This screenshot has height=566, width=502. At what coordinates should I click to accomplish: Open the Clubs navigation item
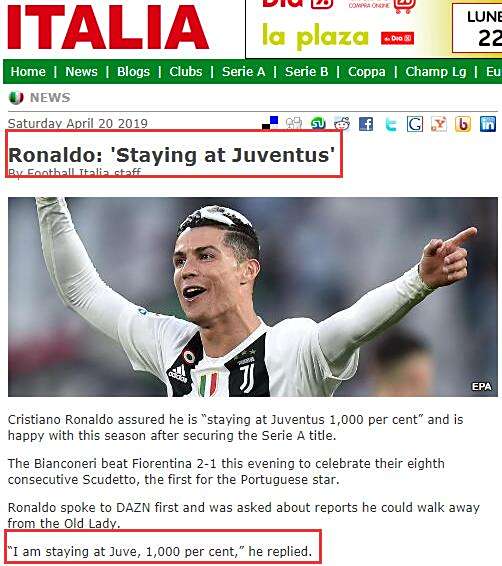point(185,71)
